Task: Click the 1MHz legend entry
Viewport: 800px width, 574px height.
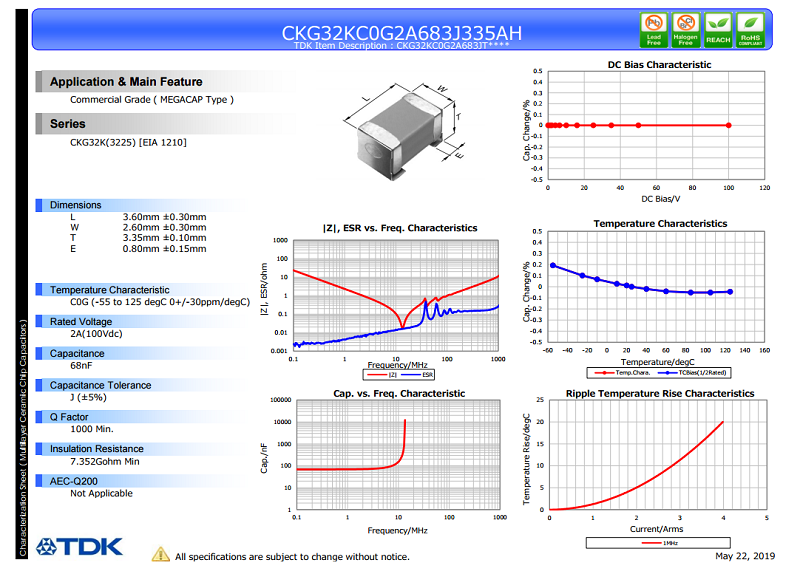Action: (x=658, y=543)
